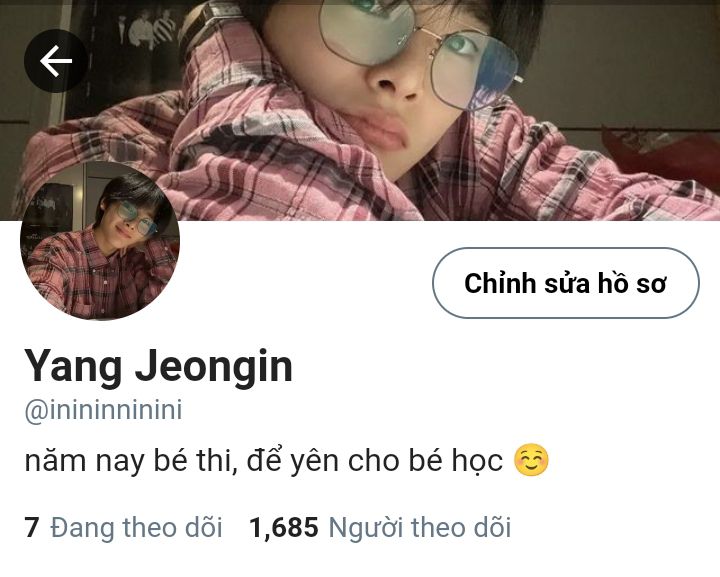Tap the words hồ sơ in the edit button
This screenshot has height=577, width=720.
(x=631, y=283)
